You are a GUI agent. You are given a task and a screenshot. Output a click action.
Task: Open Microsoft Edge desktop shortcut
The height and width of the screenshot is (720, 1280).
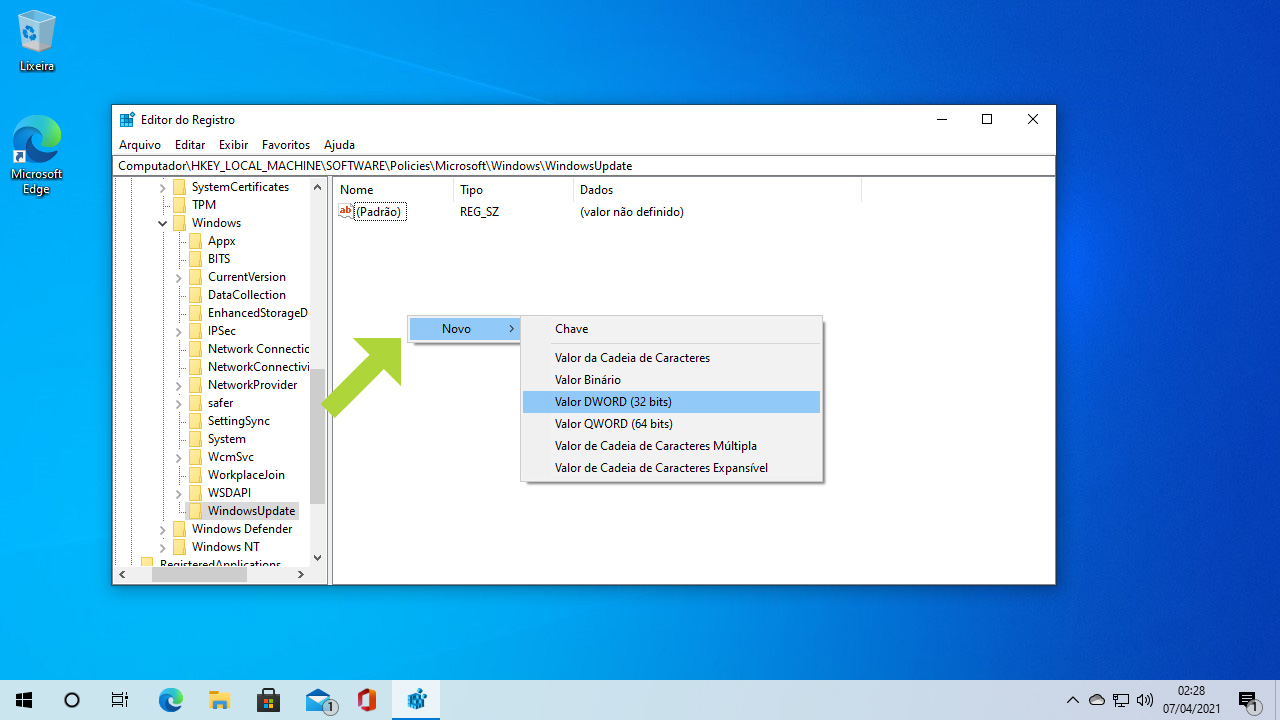pos(37,156)
